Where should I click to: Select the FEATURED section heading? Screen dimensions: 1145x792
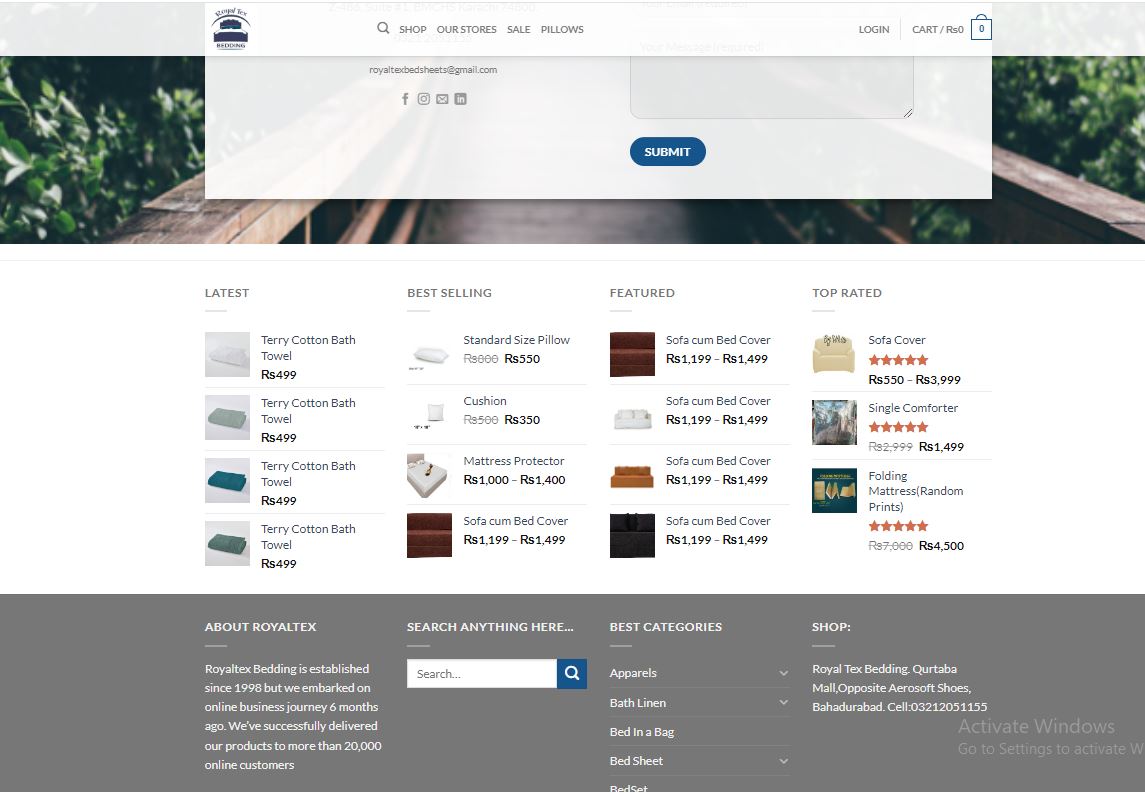[x=642, y=293]
